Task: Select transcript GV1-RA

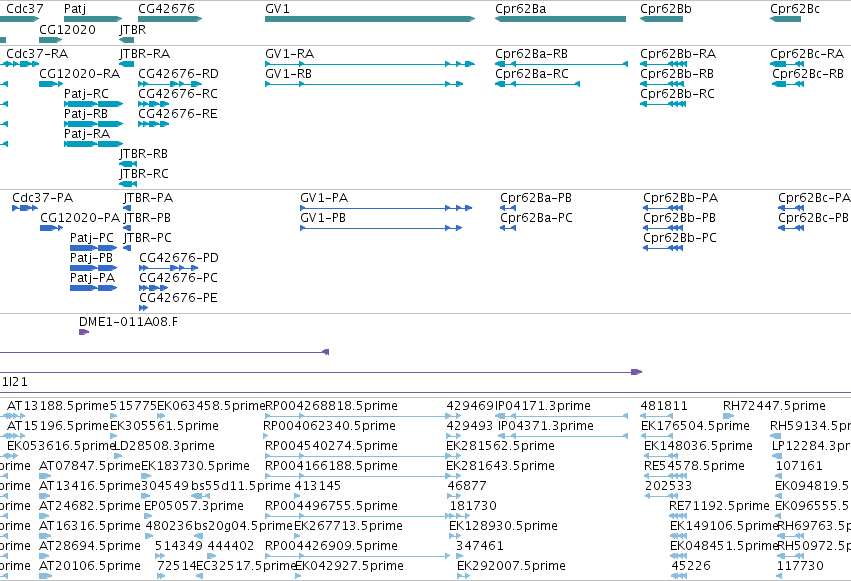Action: pos(370,64)
